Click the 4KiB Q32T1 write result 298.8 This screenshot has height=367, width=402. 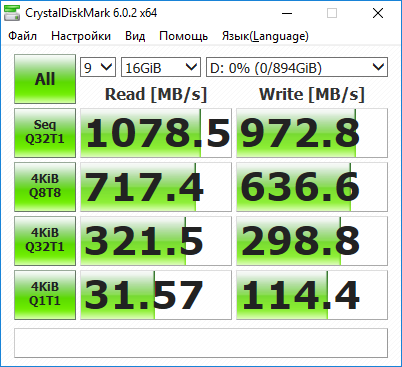pyautogui.click(x=312, y=241)
